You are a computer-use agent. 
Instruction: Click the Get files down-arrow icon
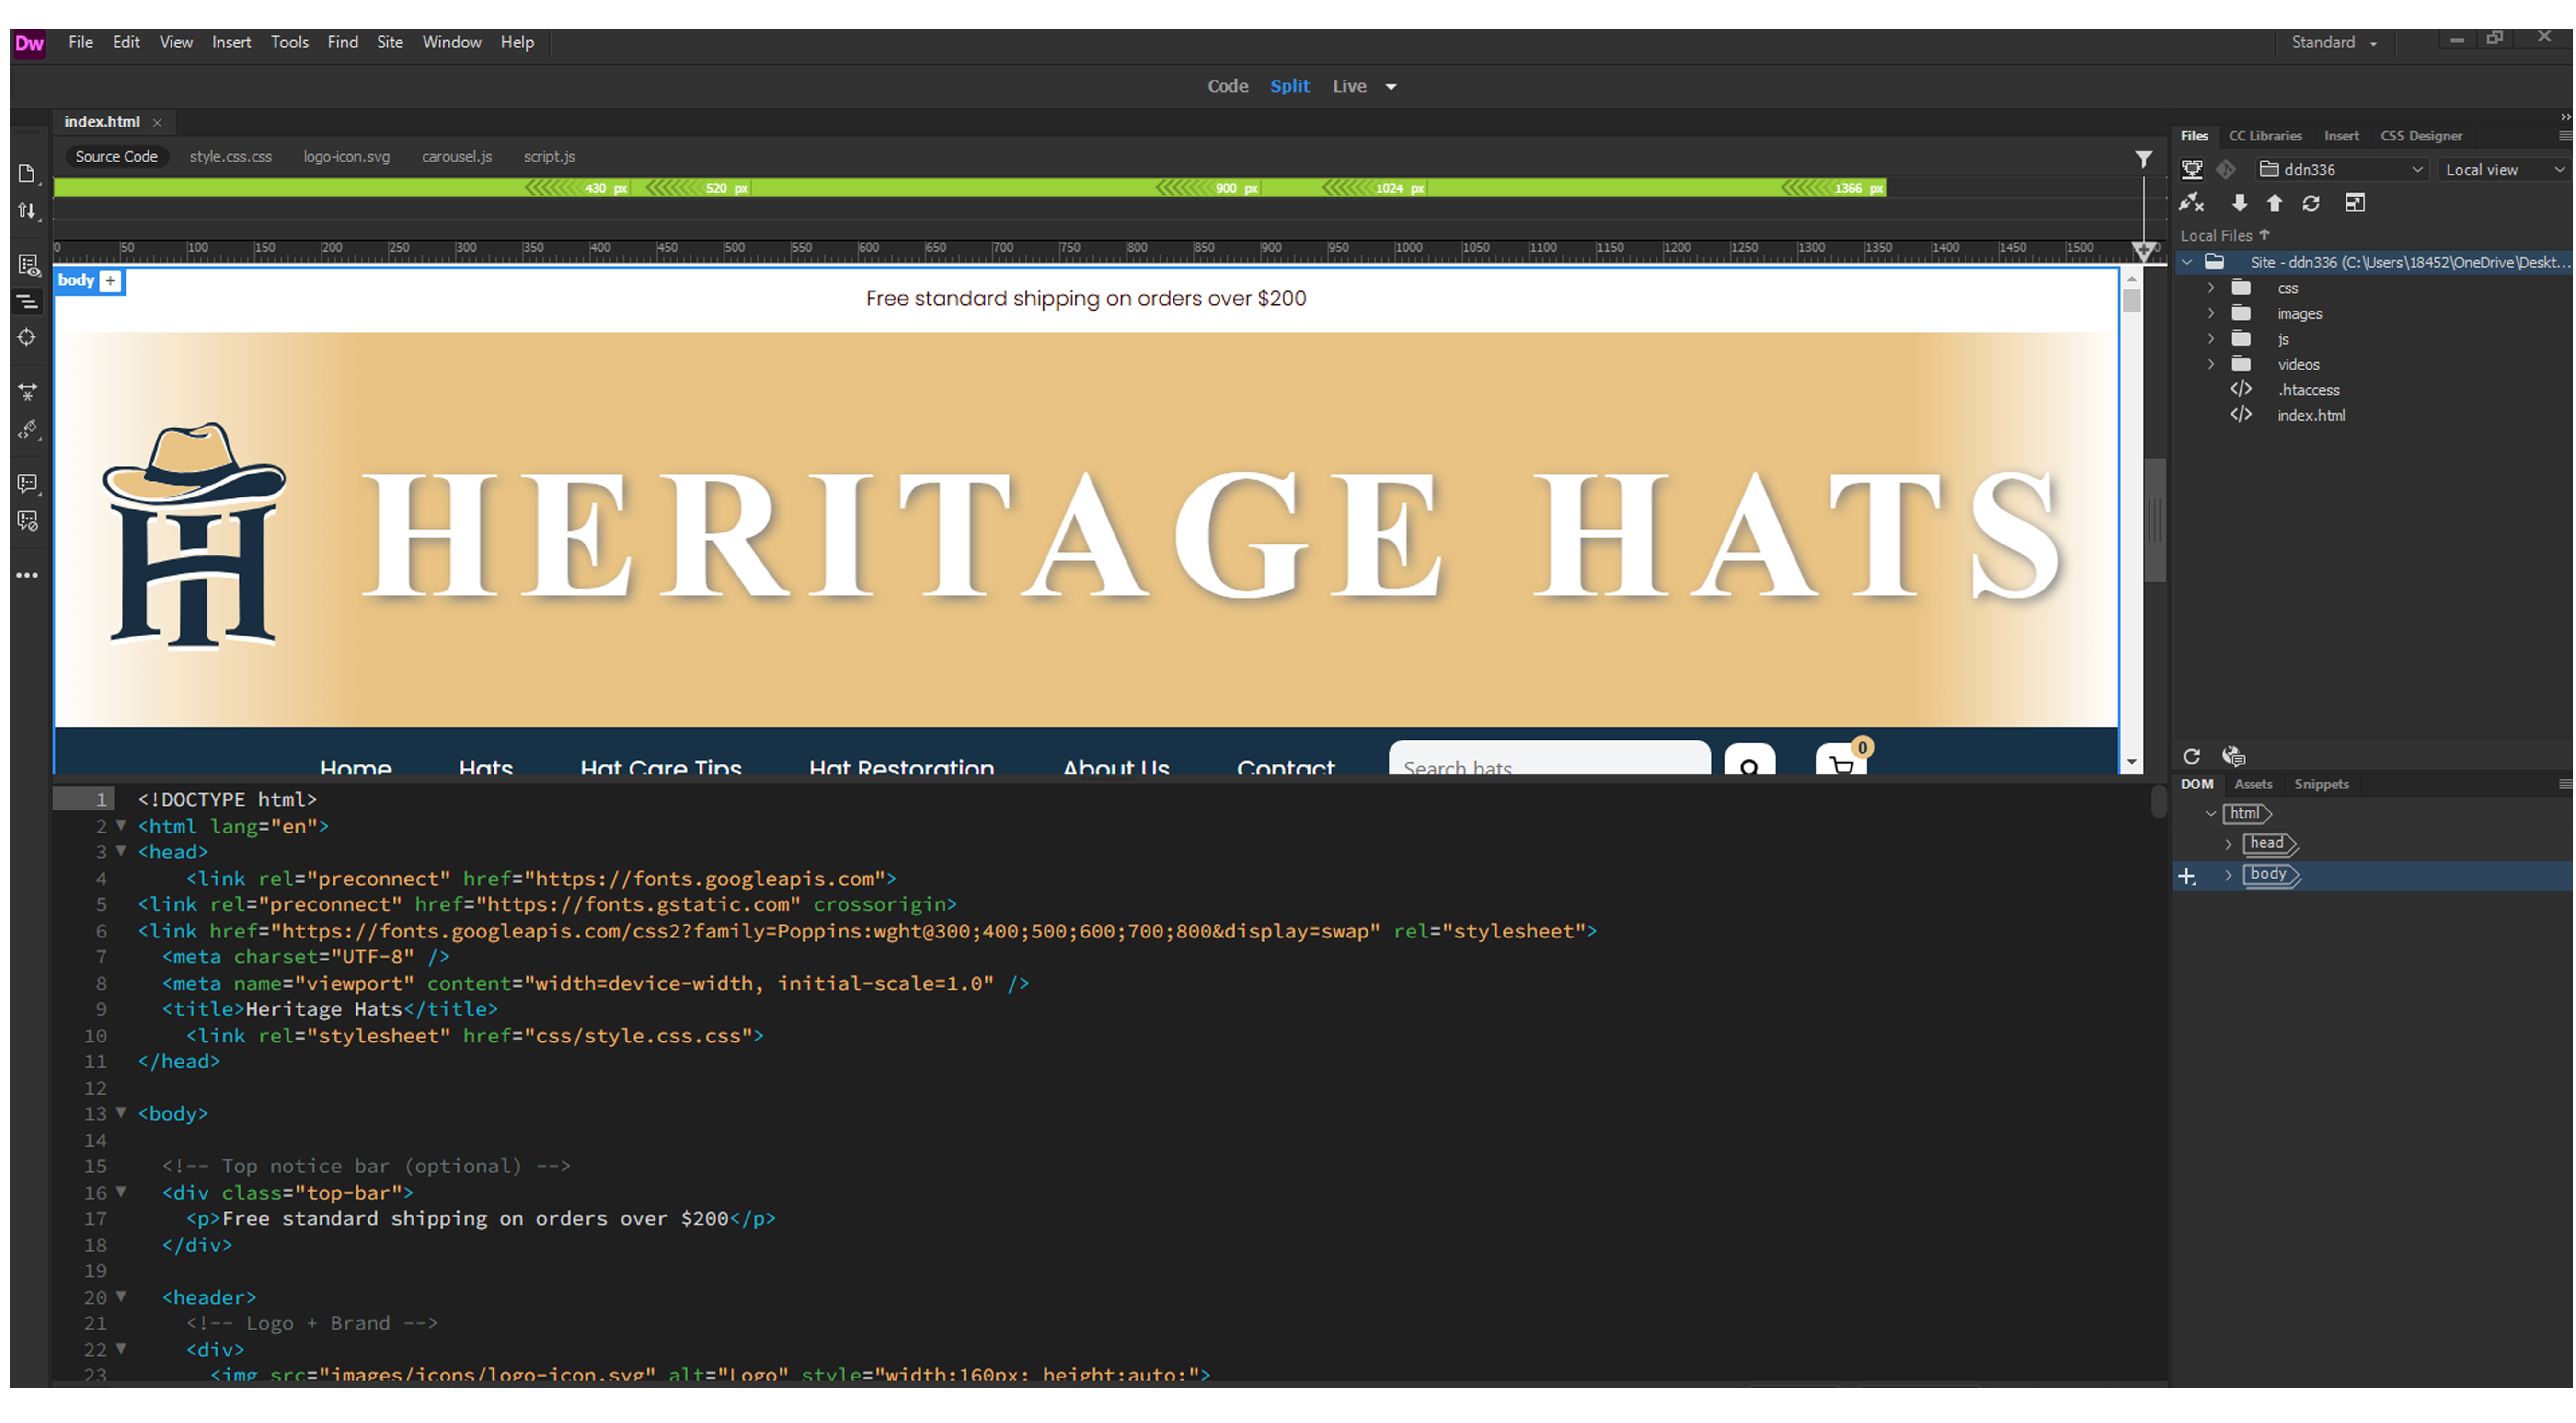point(2239,203)
